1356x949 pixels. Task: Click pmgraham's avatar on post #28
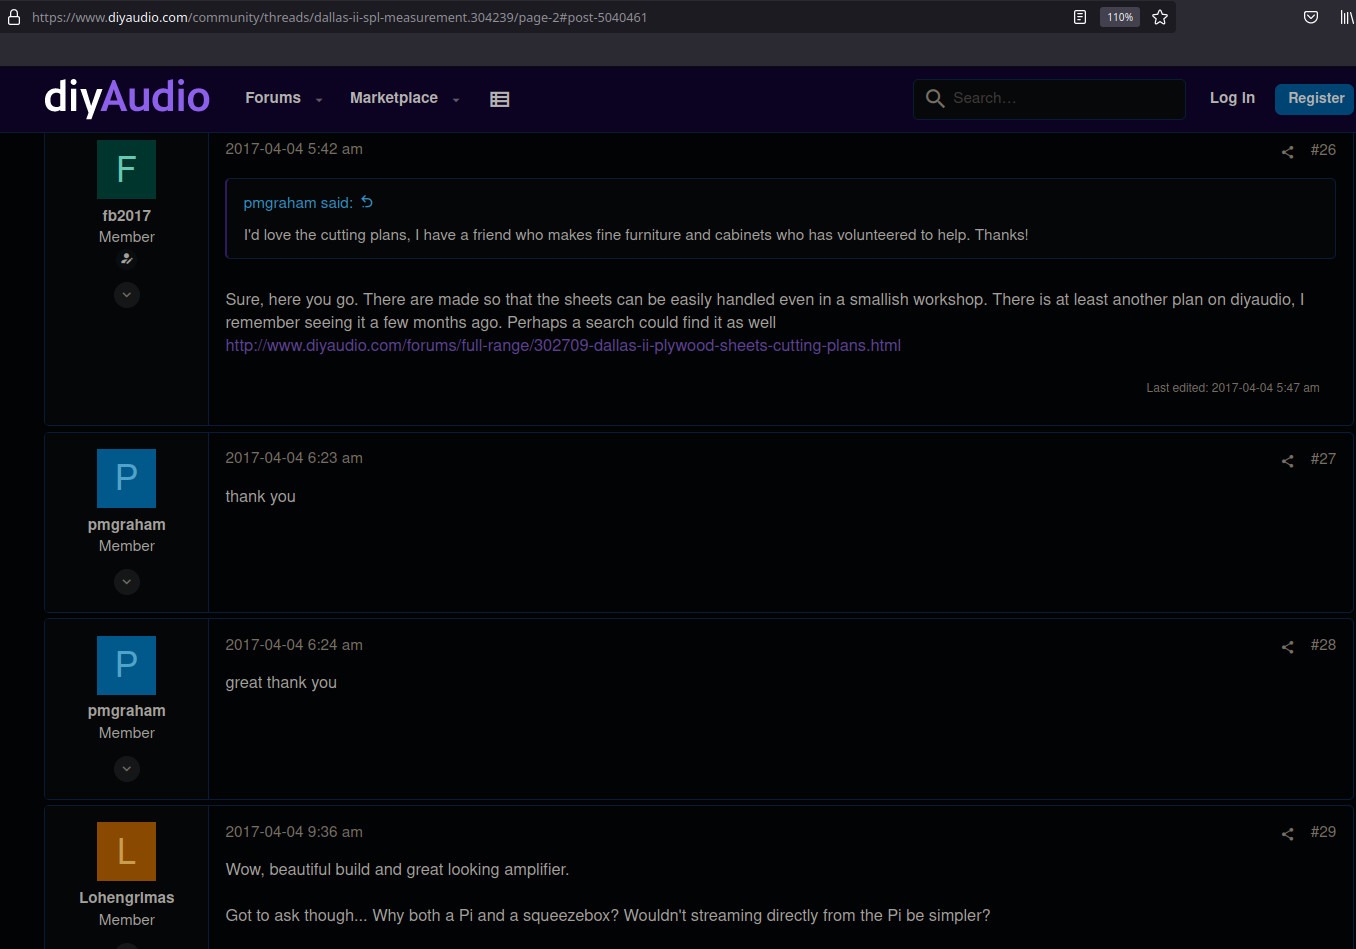pyautogui.click(x=127, y=665)
